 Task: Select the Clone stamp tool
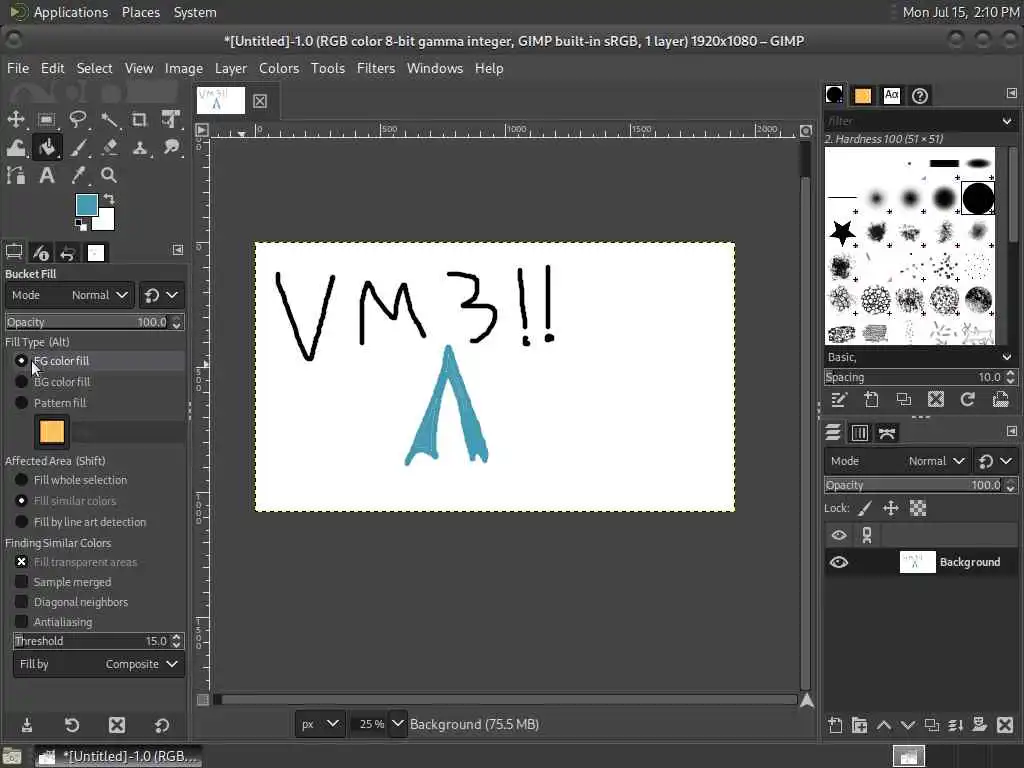[x=140, y=148]
